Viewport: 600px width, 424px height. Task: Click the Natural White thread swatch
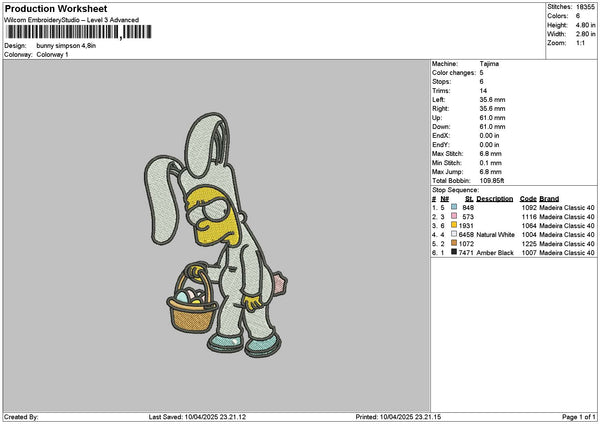click(454, 234)
